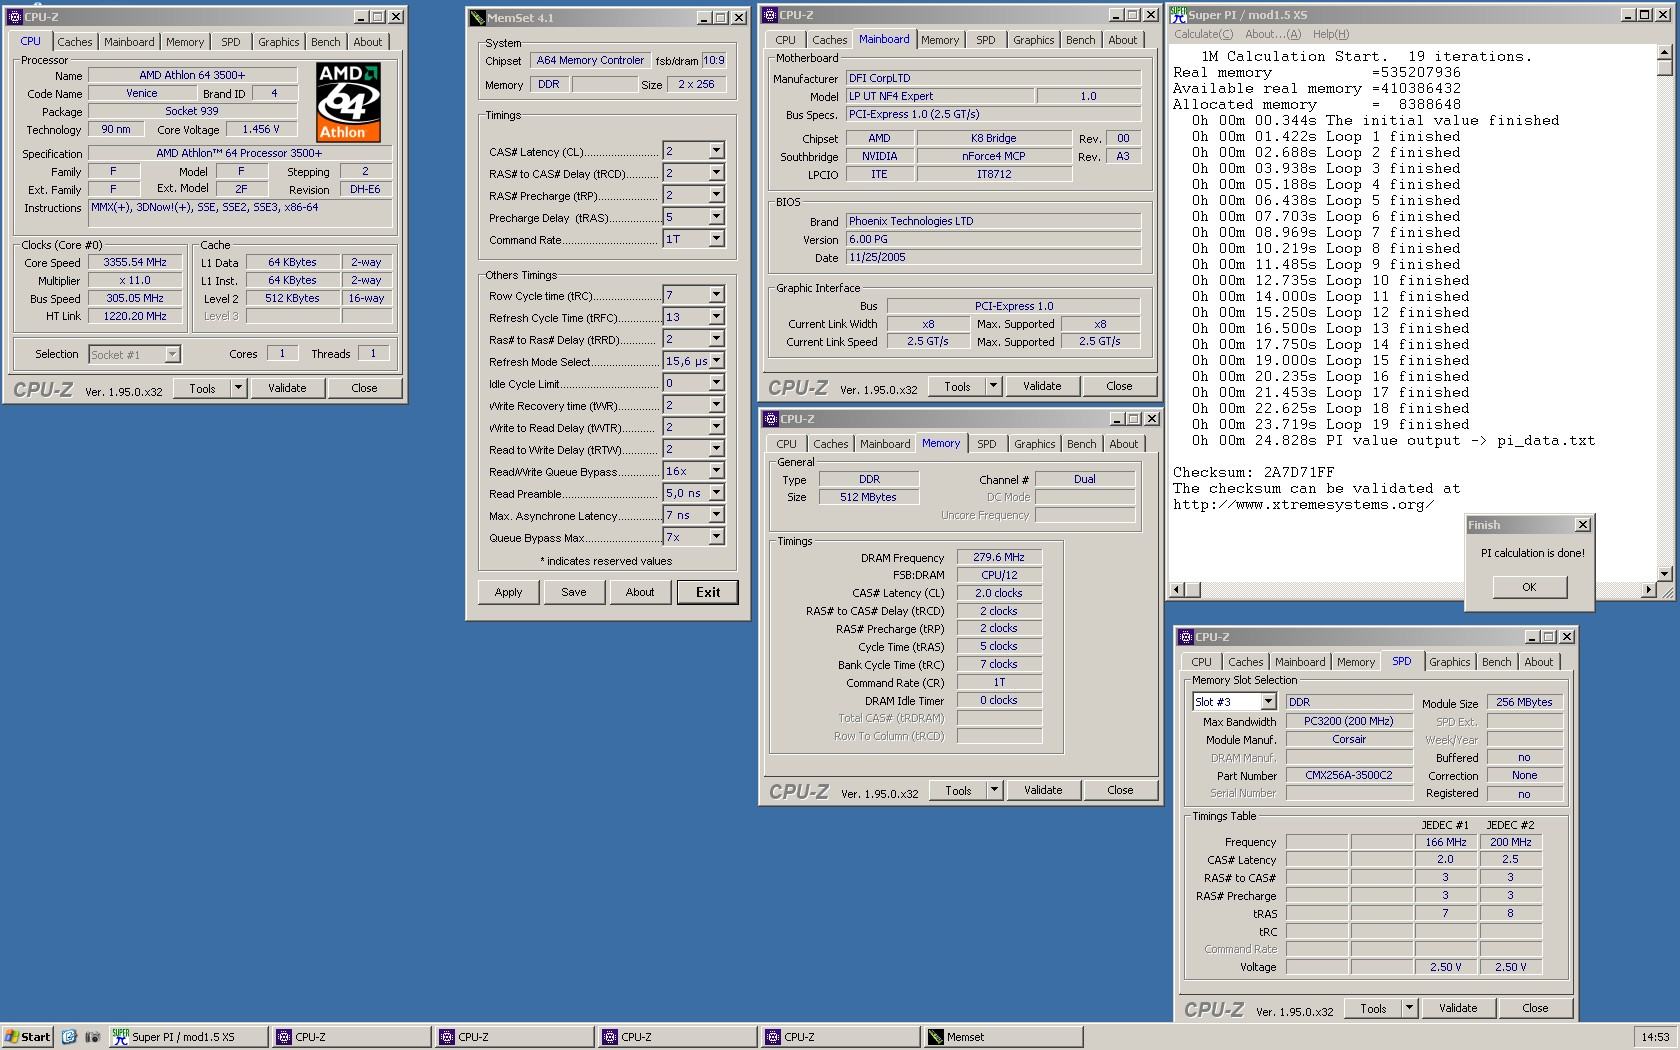Open Mainboard tab in CPU-Z SPD window
The width and height of the screenshot is (1680, 1050).
click(1299, 662)
